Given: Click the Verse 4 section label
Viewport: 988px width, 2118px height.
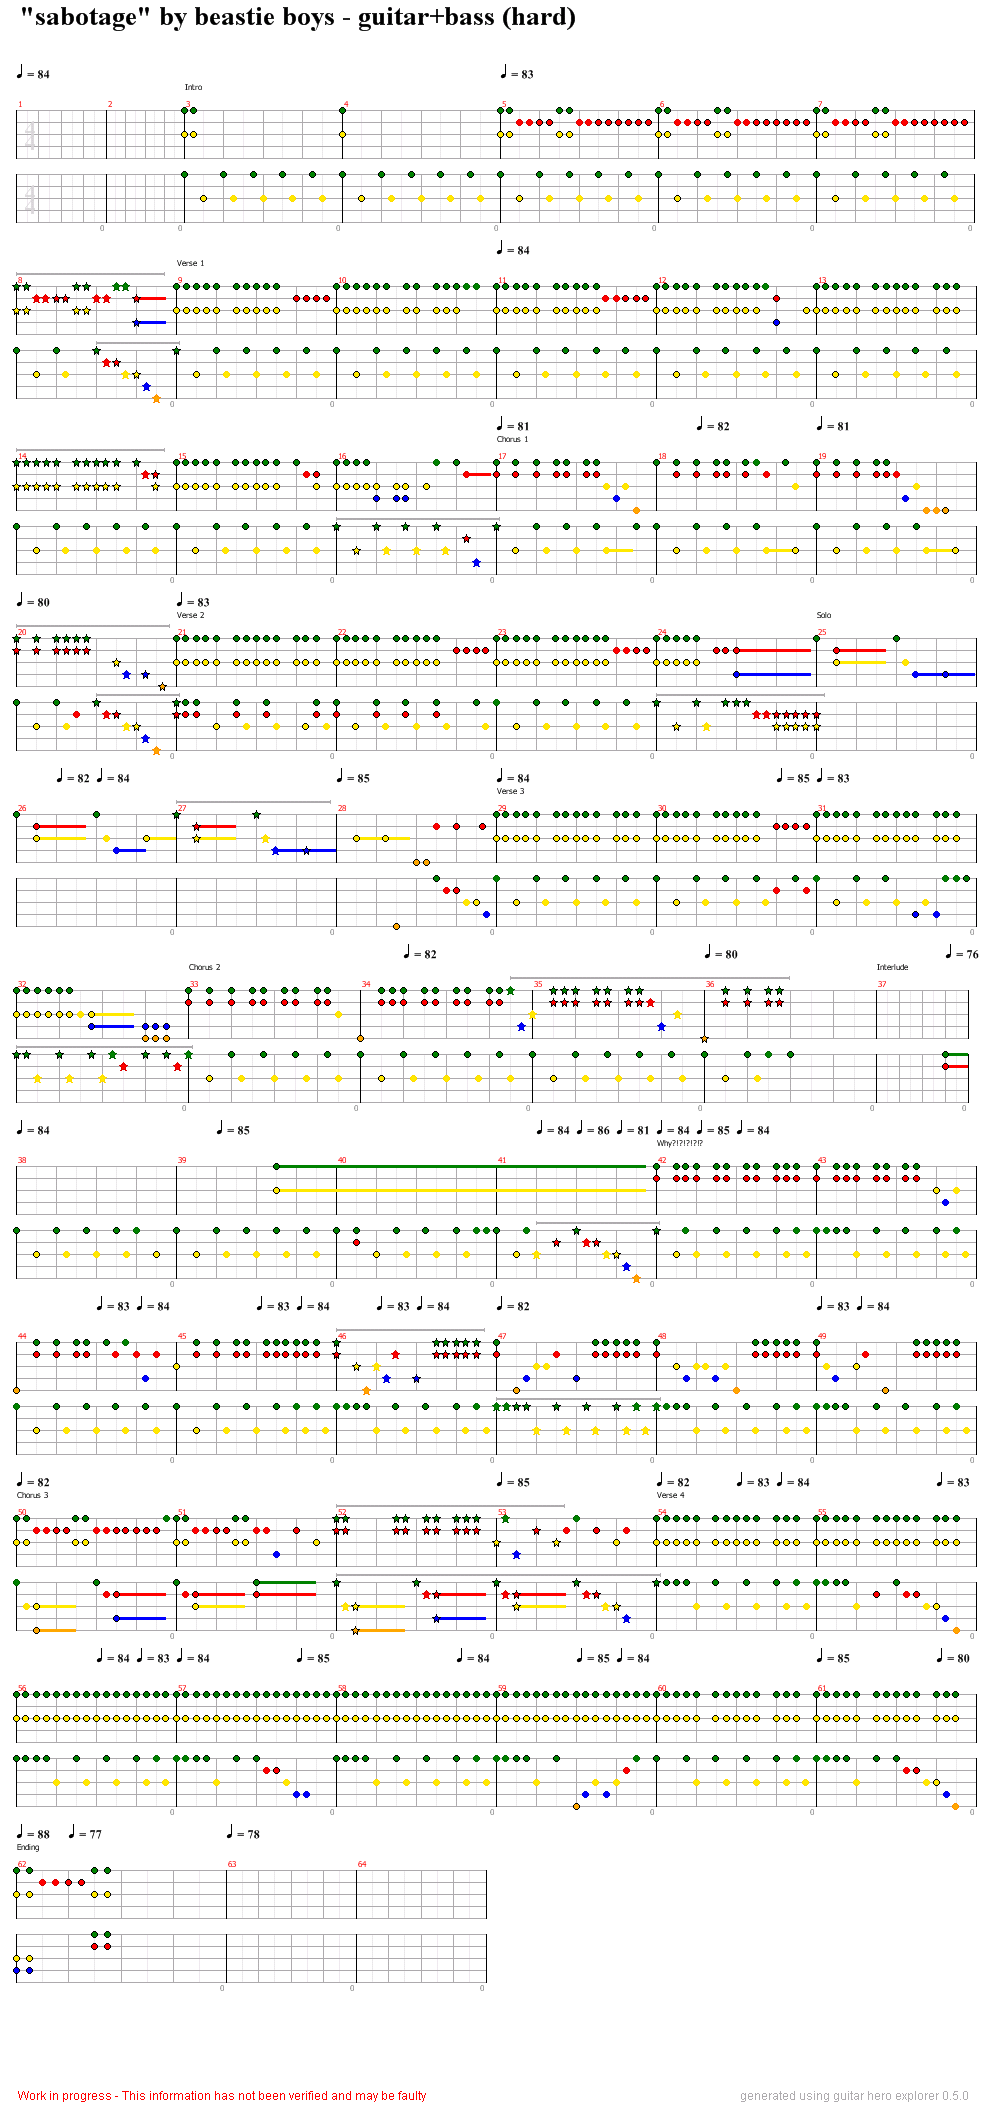Looking at the screenshot, I should pyautogui.click(x=671, y=1495).
